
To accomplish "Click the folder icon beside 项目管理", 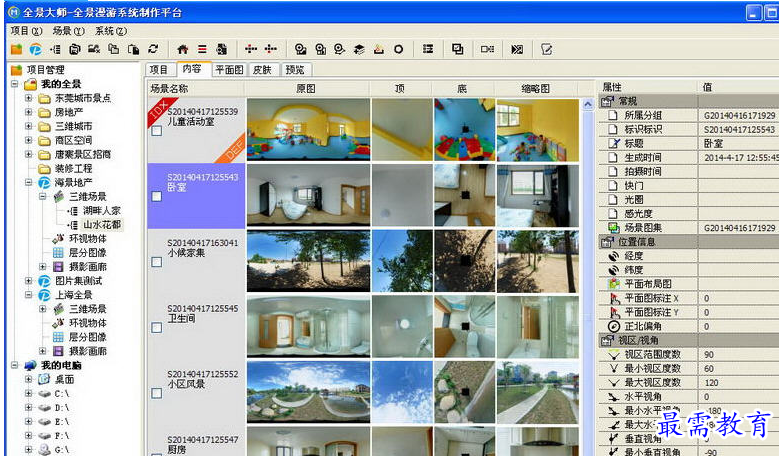I will 16,70.
